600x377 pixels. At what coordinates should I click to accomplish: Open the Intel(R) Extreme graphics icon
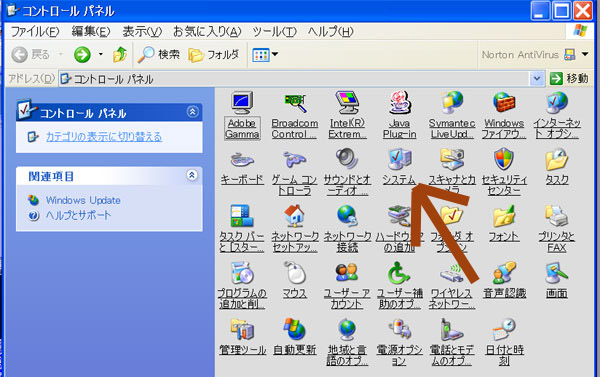tap(347, 103)
